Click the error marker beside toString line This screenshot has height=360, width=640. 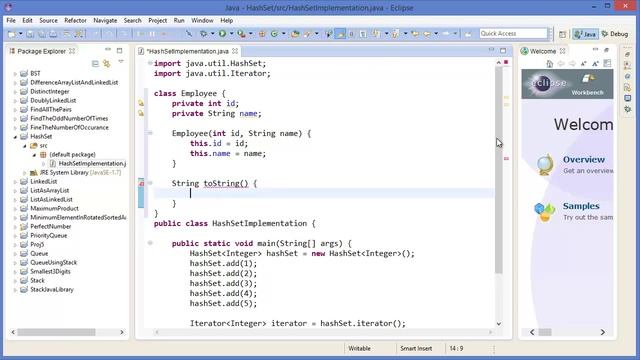pyautogui.click(x=141, y=183)
